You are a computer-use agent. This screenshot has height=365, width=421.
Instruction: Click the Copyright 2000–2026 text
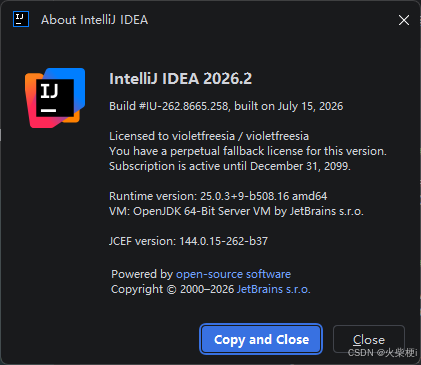click(x=173, y=289)
